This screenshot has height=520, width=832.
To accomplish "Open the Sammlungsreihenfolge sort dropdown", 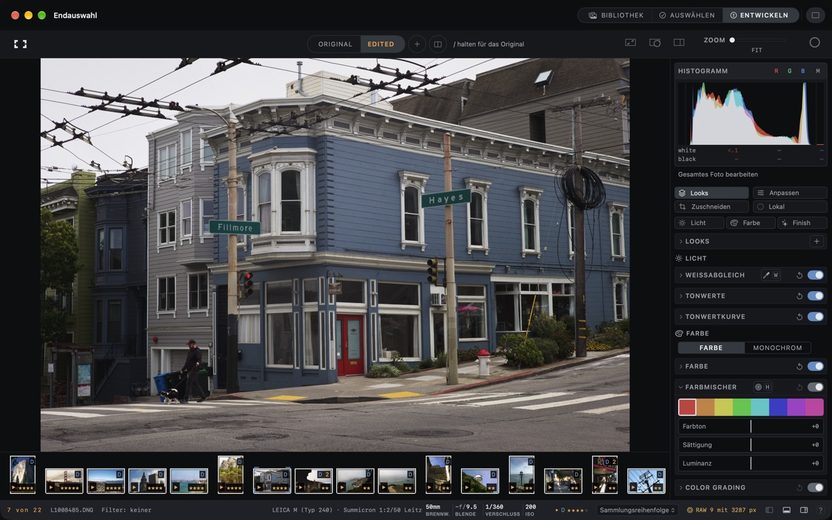I will click(637, 510).
